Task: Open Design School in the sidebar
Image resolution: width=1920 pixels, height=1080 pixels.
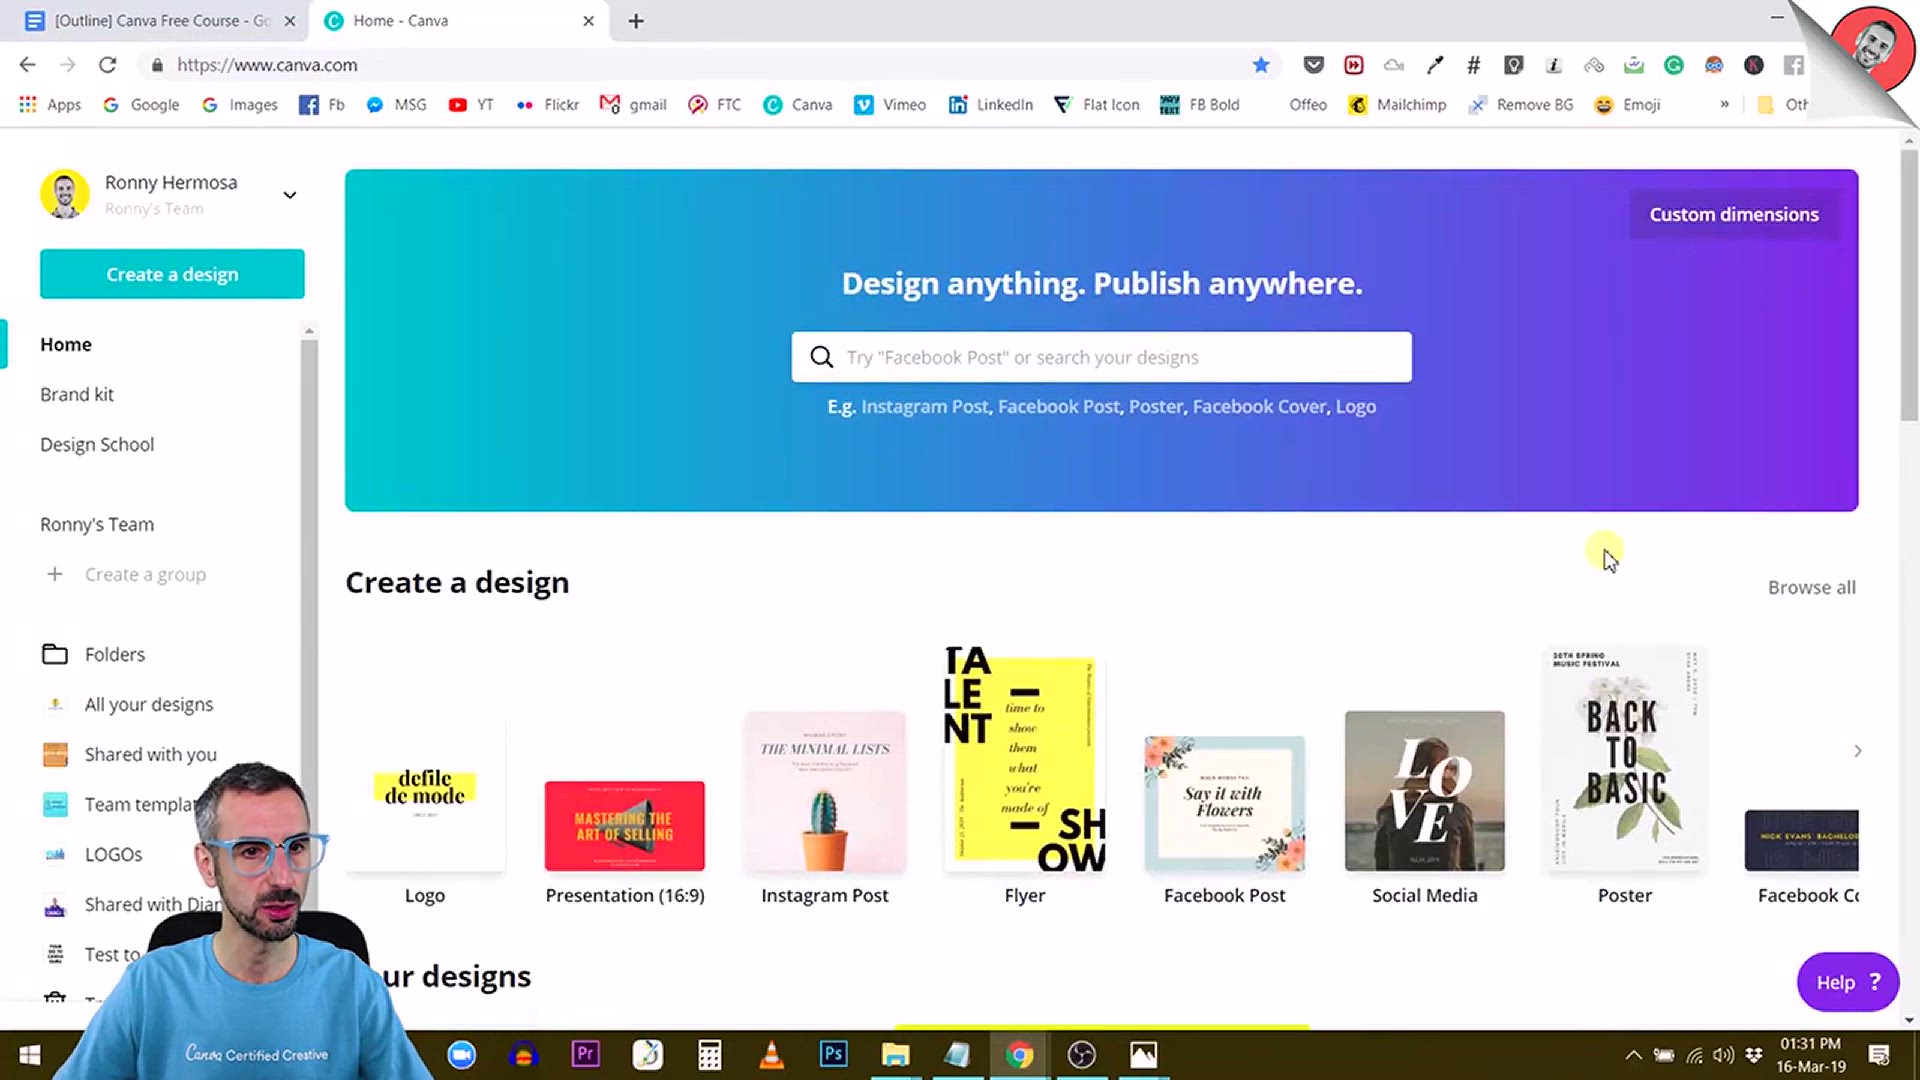Action: (x=97, y=444)
